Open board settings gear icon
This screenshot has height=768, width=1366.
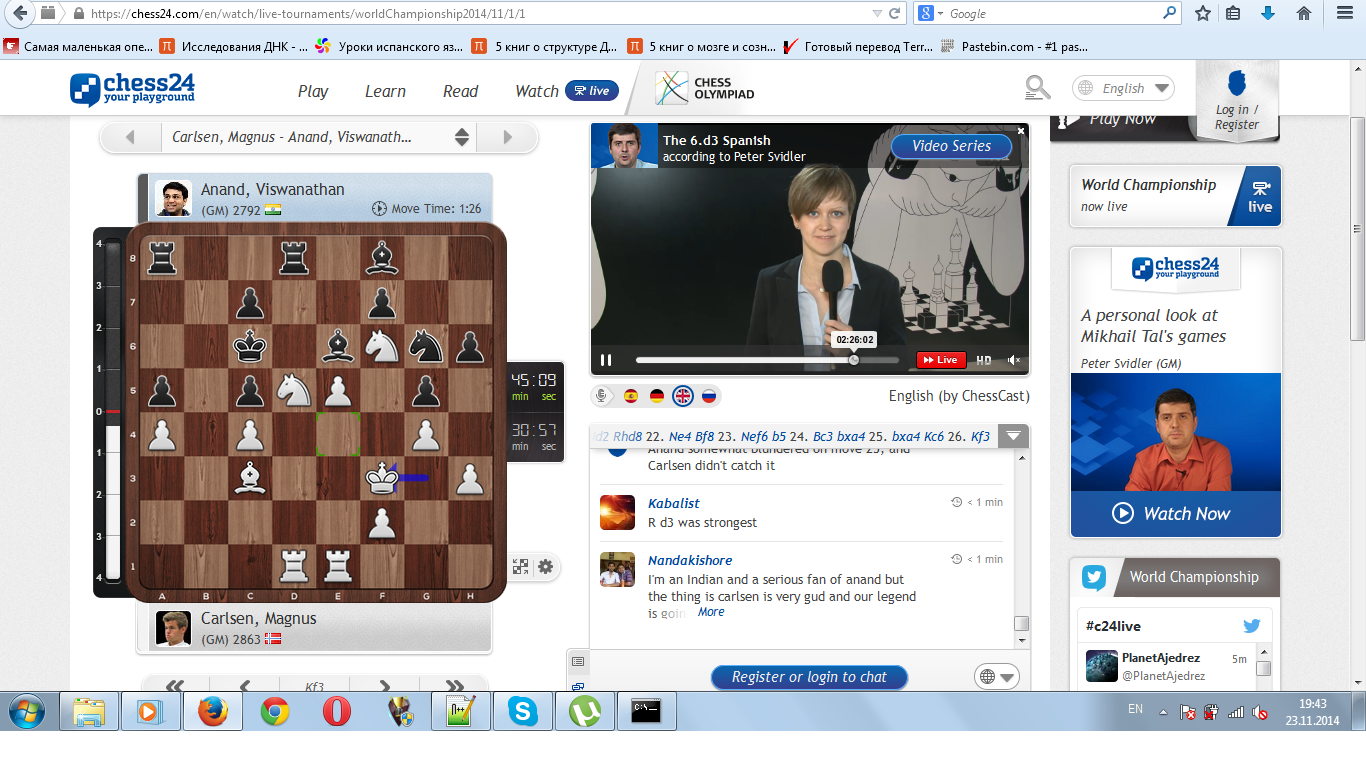coord(545,567)
